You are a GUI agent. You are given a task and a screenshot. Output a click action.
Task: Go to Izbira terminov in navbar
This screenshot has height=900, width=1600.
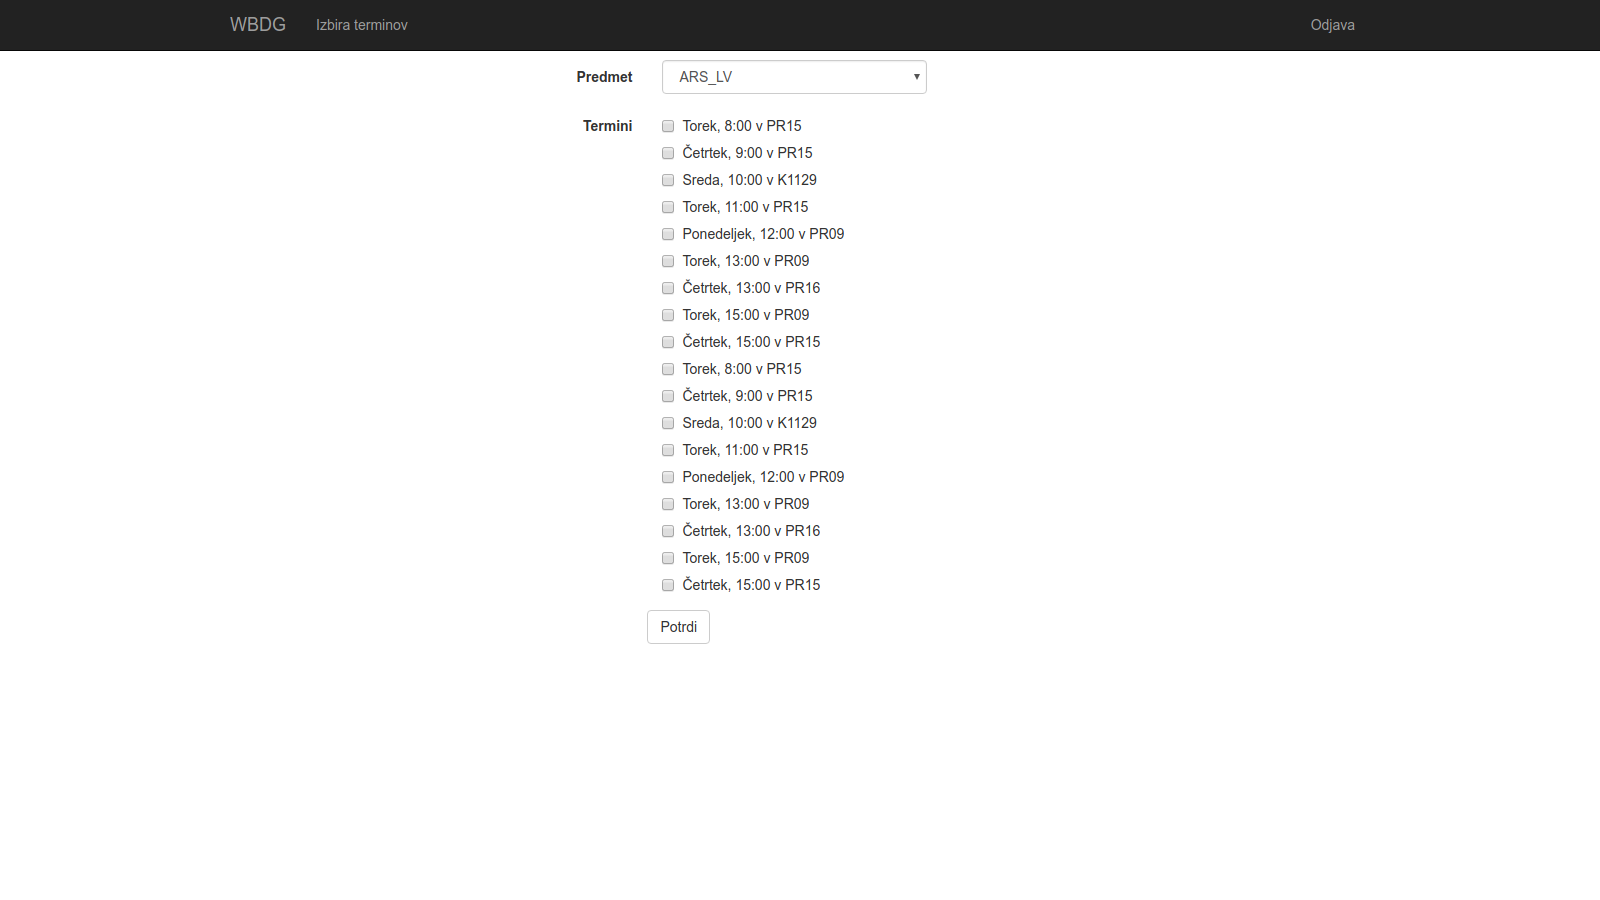[362, 25]
